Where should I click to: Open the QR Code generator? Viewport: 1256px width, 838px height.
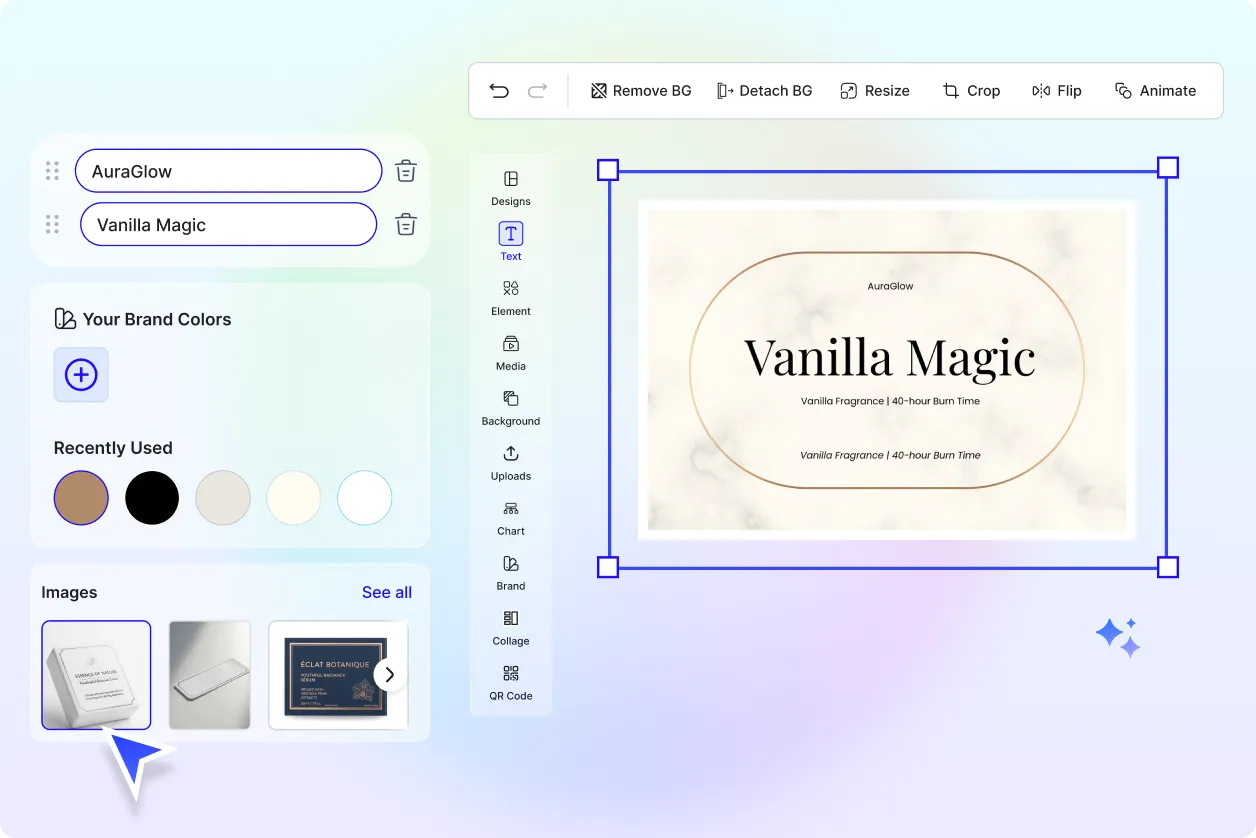(x=510, y=683)
